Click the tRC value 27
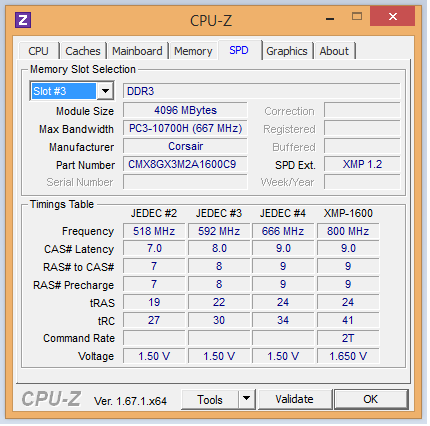Screen dimensions: 430x426 (154, 320)
